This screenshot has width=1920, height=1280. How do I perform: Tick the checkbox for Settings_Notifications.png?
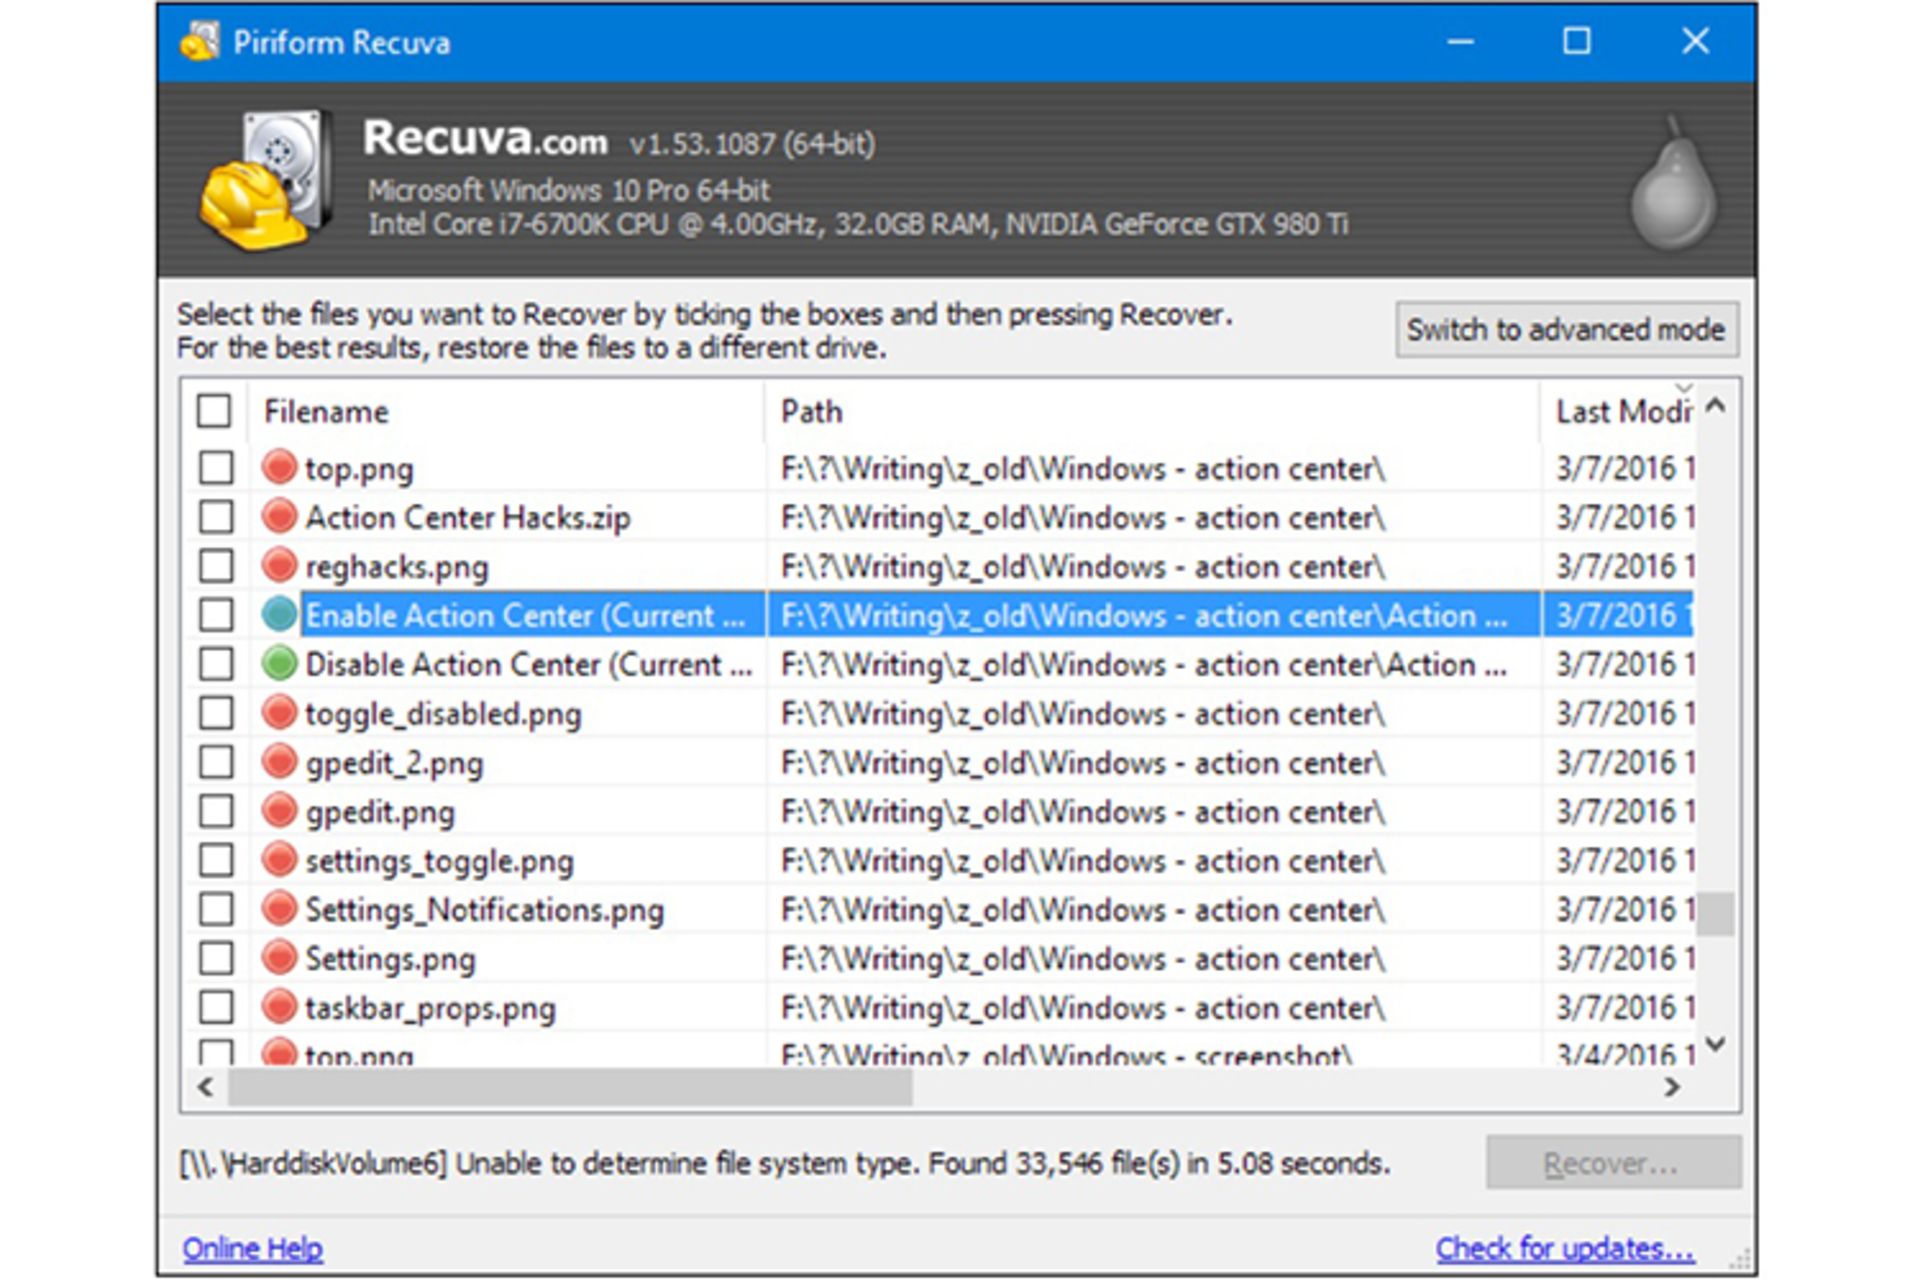[x=215, y=909]
